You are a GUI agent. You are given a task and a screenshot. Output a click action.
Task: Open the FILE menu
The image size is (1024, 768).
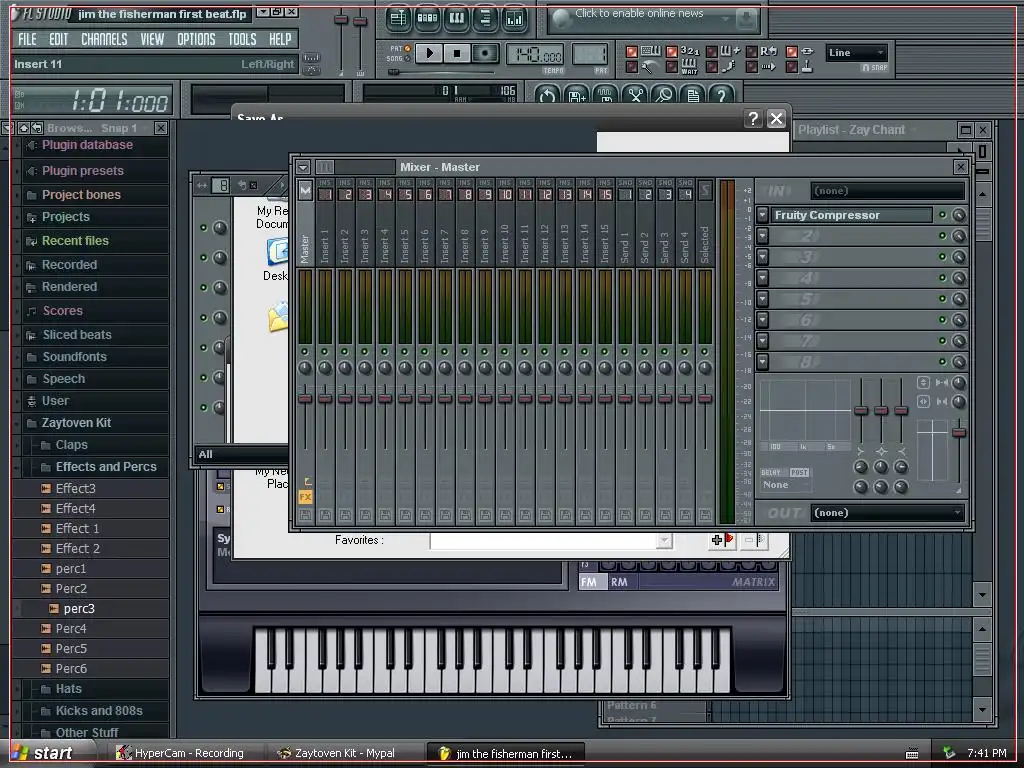27,39
